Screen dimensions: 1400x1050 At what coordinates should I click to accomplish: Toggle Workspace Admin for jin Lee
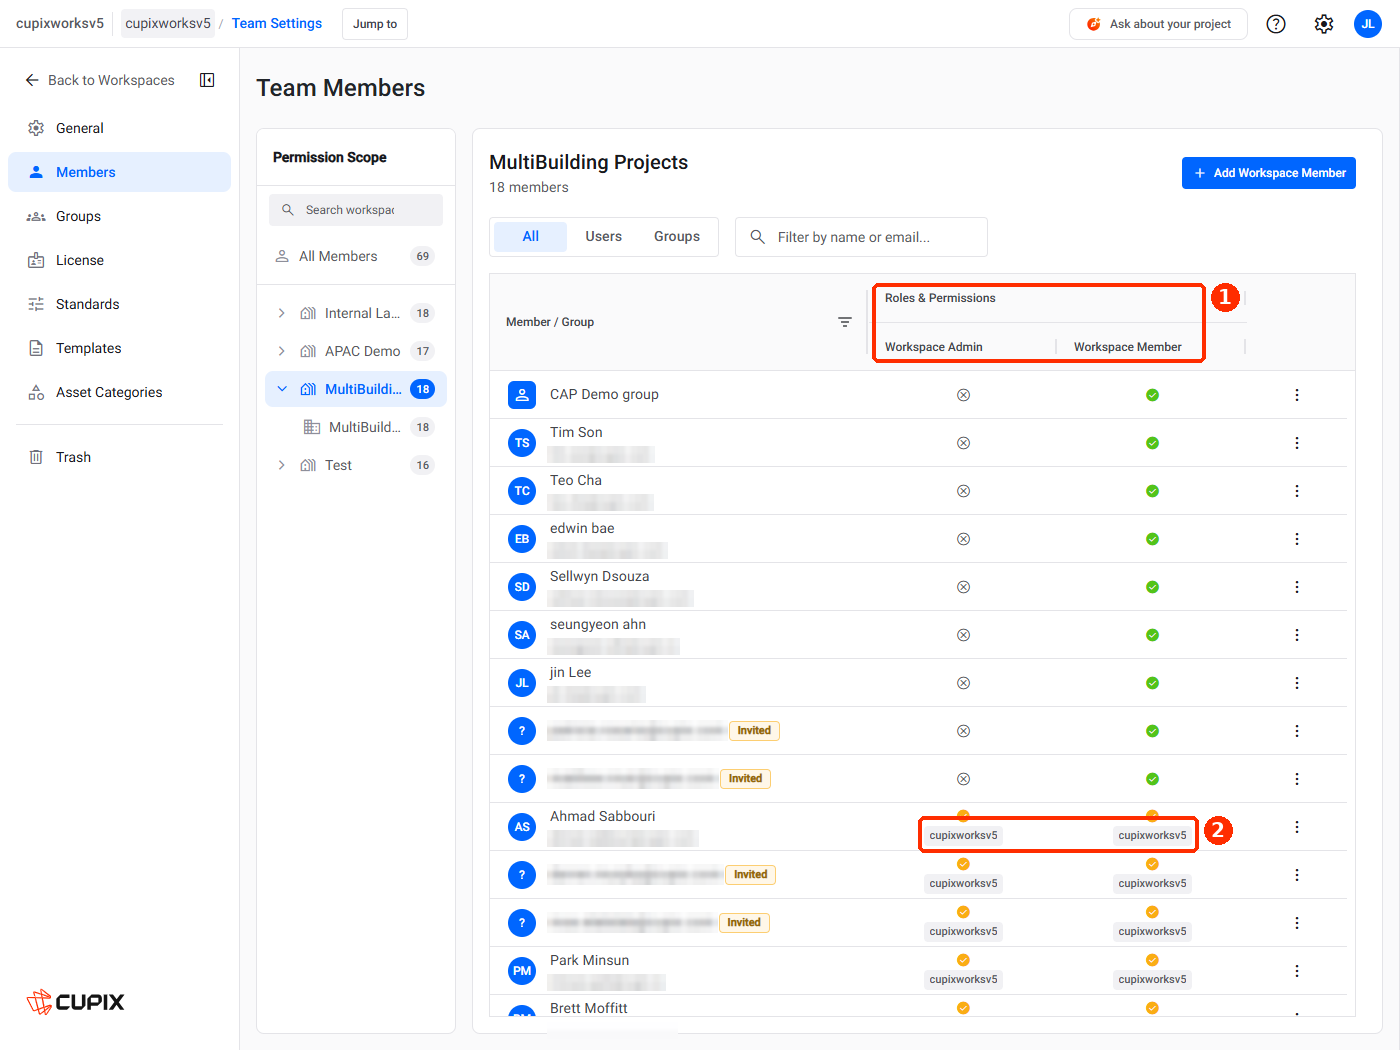[963, 683]
